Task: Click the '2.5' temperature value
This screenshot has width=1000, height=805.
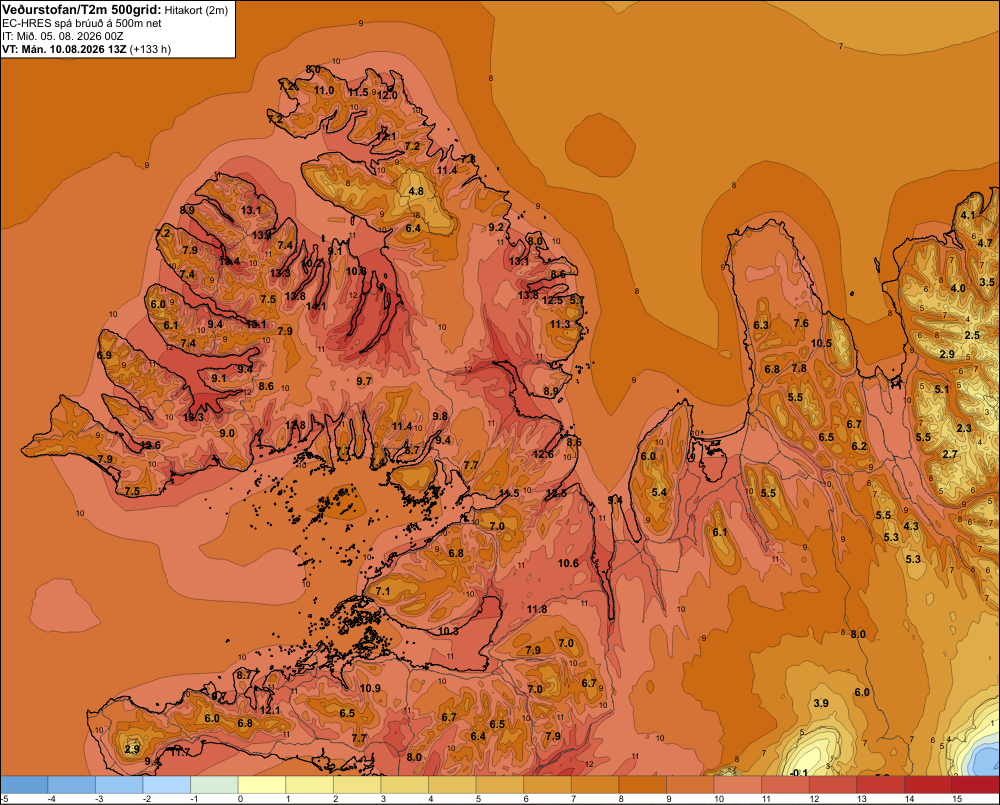Action: 972,335
